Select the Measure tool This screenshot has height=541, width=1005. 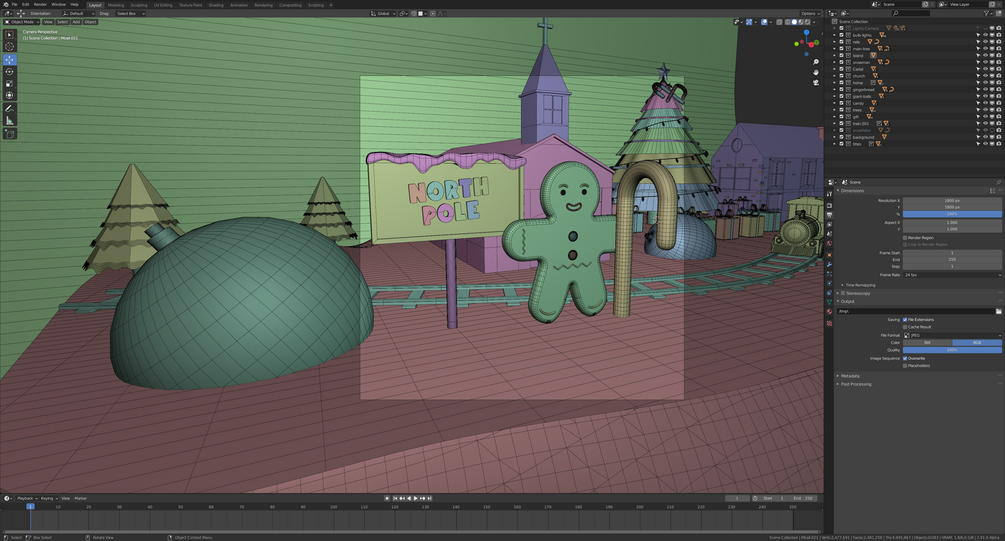[x=10, y=120]
